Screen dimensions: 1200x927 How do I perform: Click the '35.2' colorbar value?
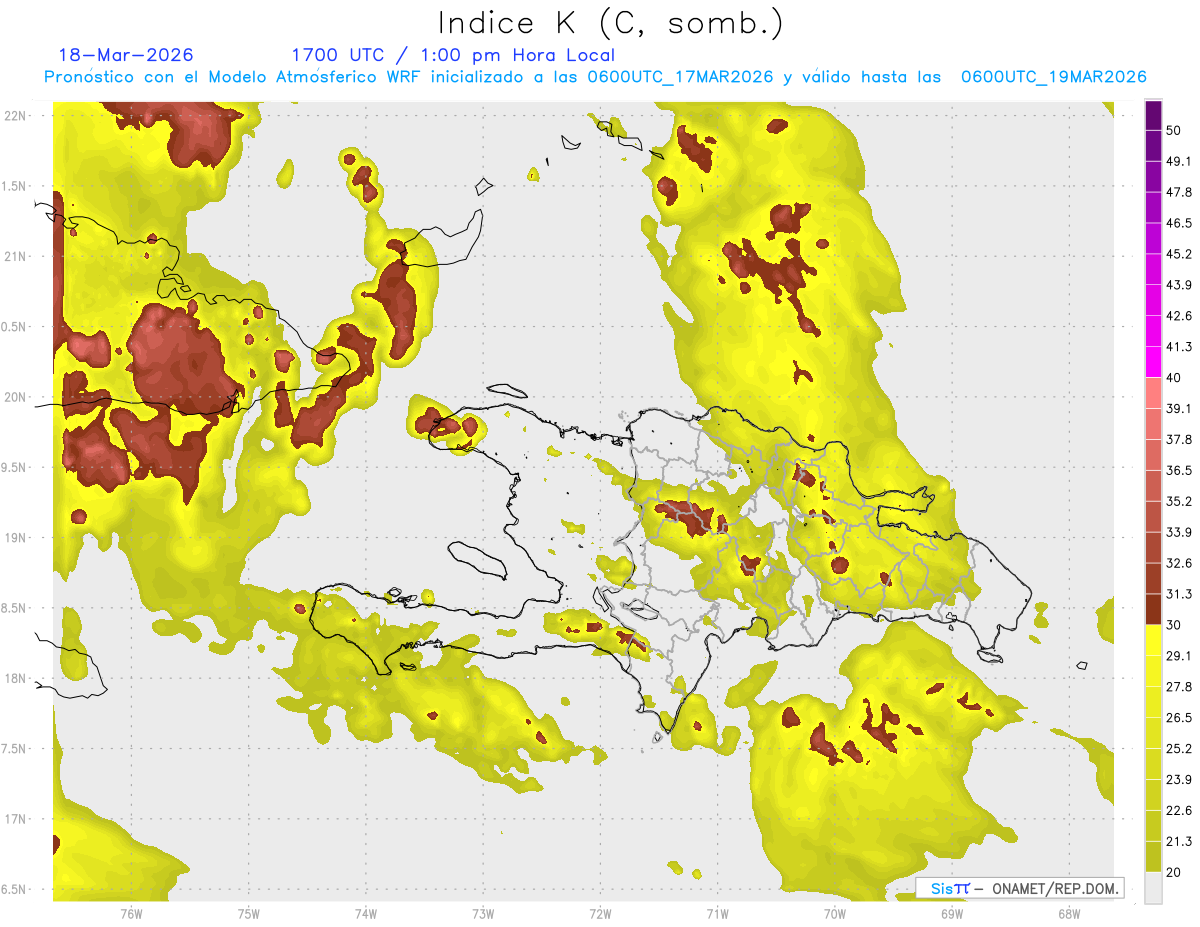coord(1179,501)
